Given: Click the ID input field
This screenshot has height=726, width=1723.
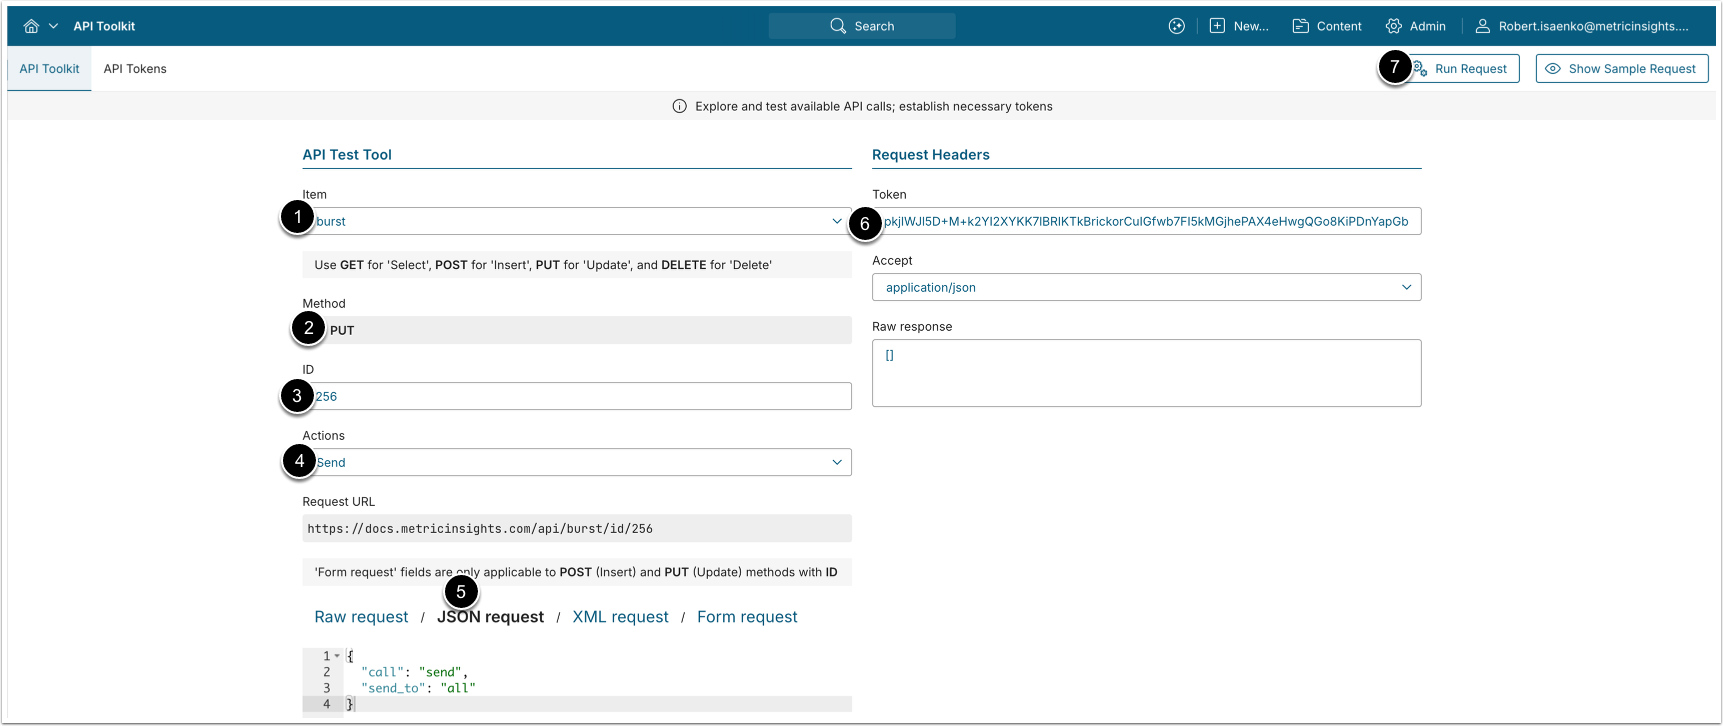Looking at the screenshot, I should pyautogui.click(x=580, y=396).
